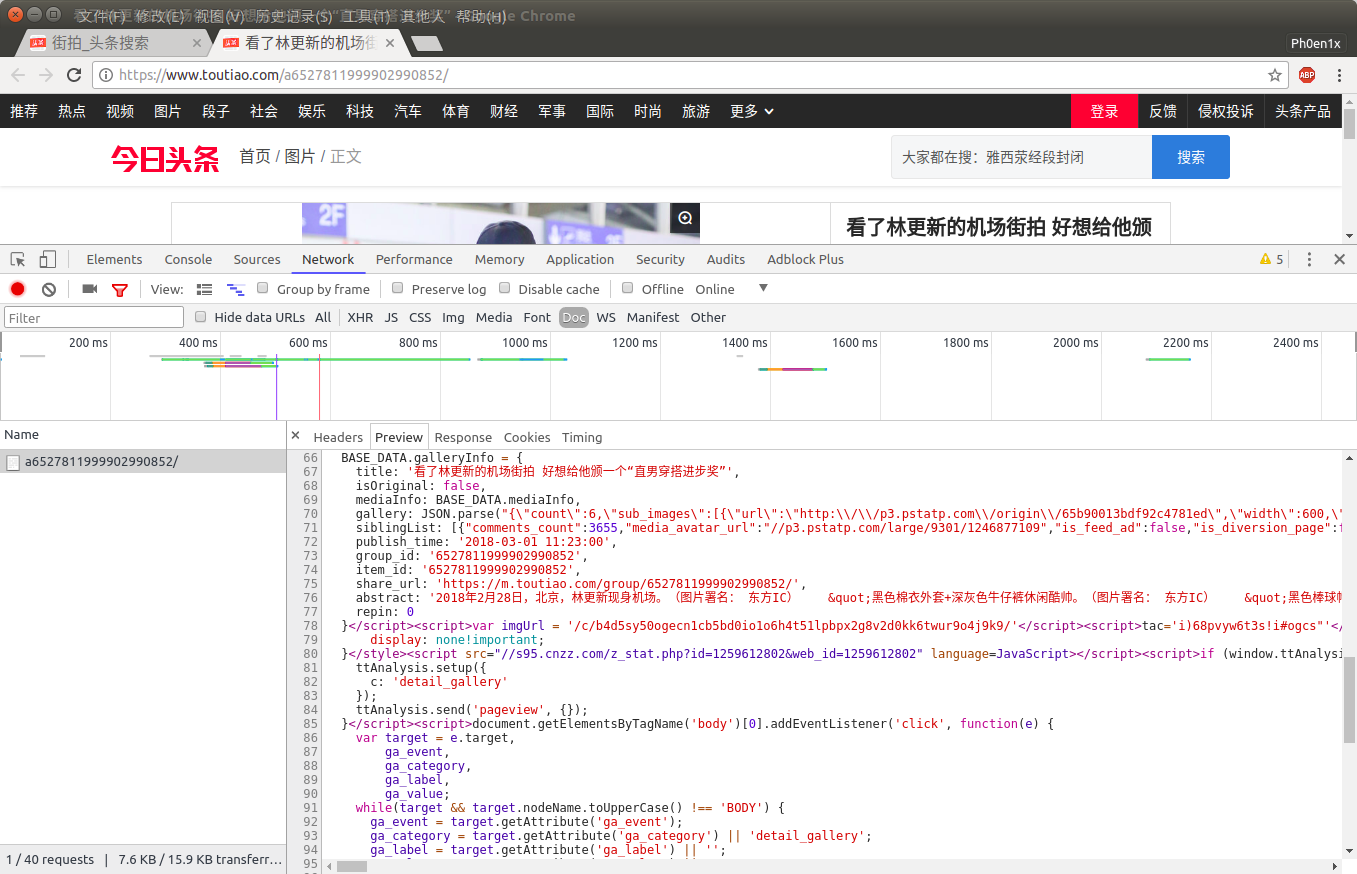
Task: Open DevTools warnings indicator showing 5
Action: (1271, 259)
